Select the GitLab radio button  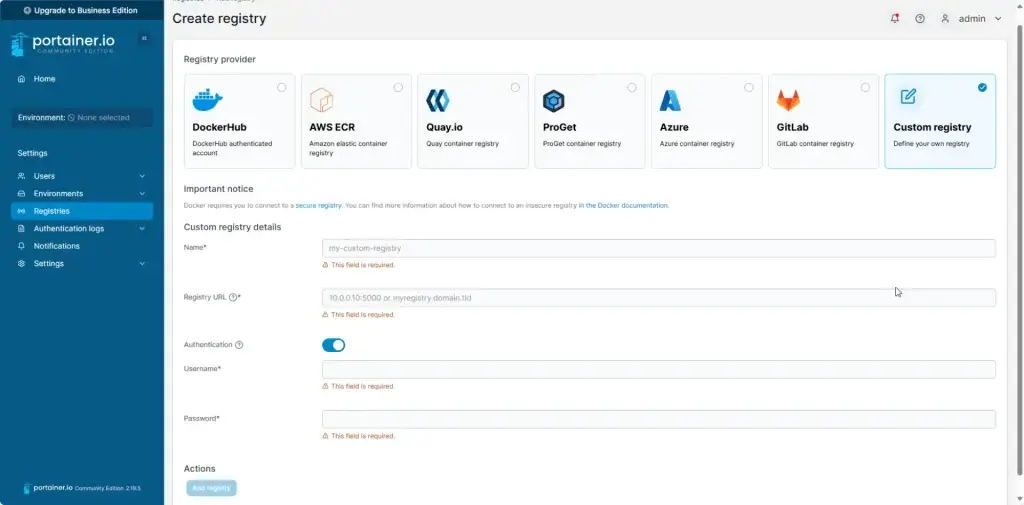click(865, 88)
